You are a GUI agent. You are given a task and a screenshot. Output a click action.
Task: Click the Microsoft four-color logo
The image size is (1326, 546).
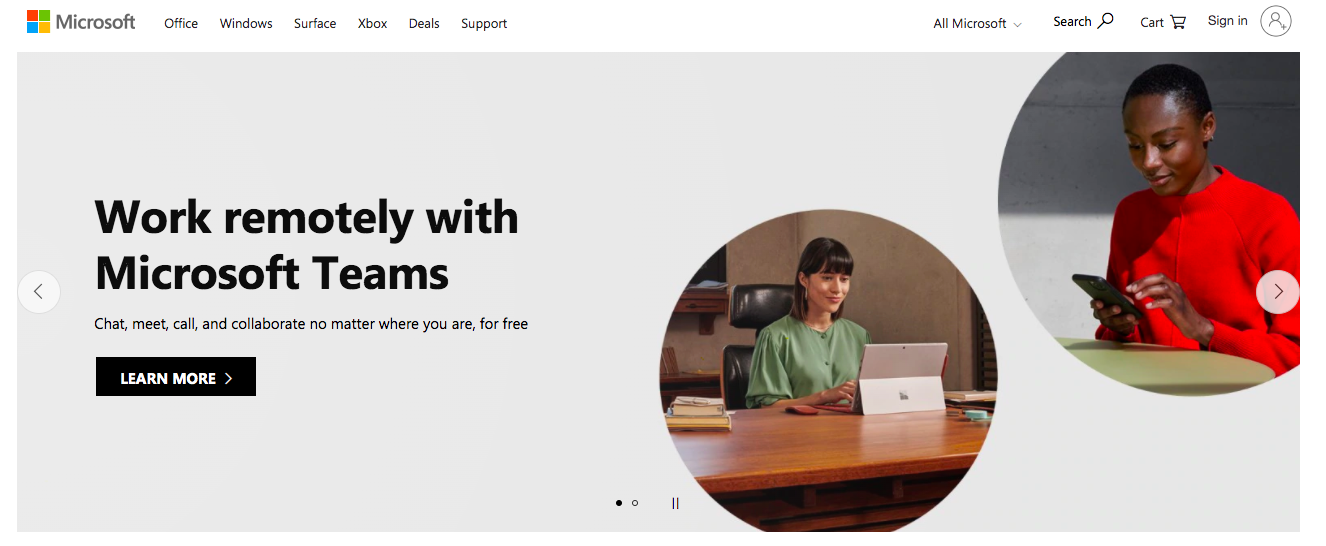[38, 22]
